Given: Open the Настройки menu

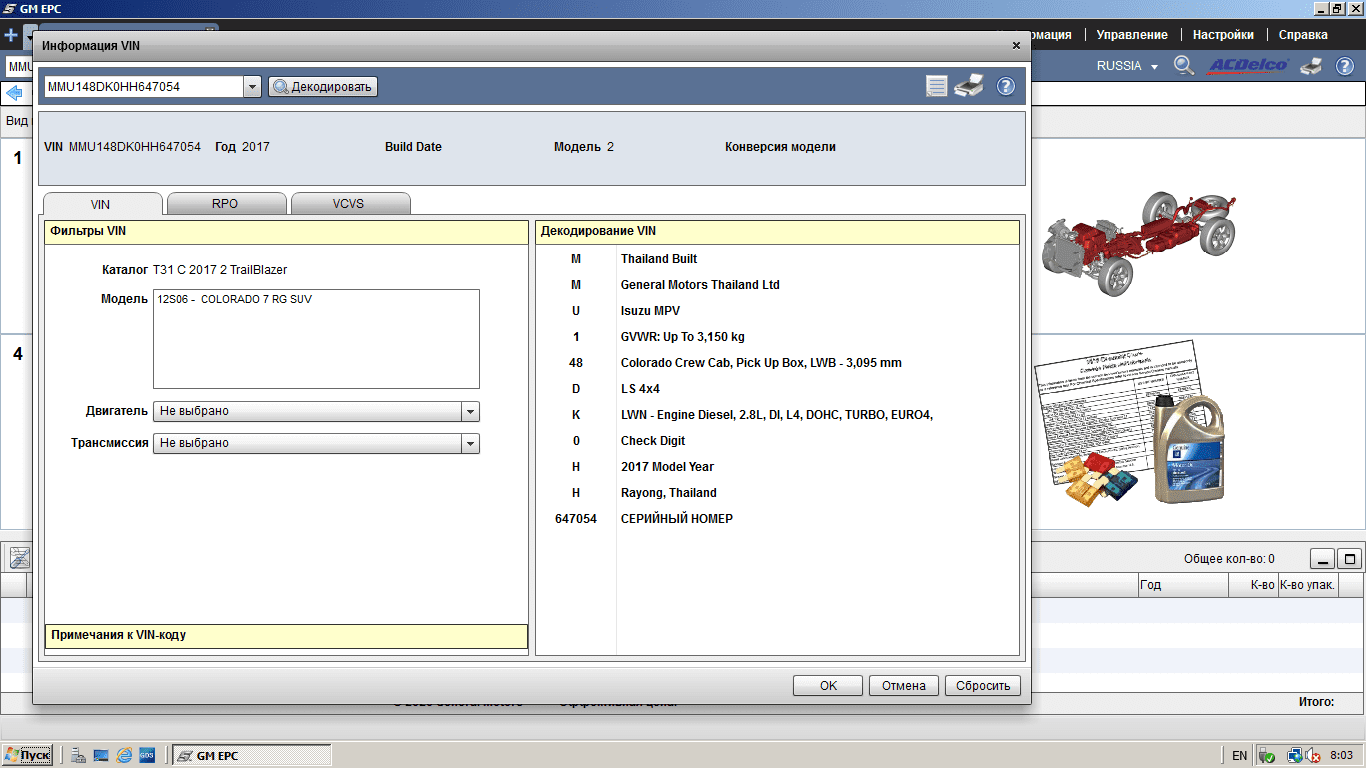Looking at the screenshot, I should tap(1223, 35).
